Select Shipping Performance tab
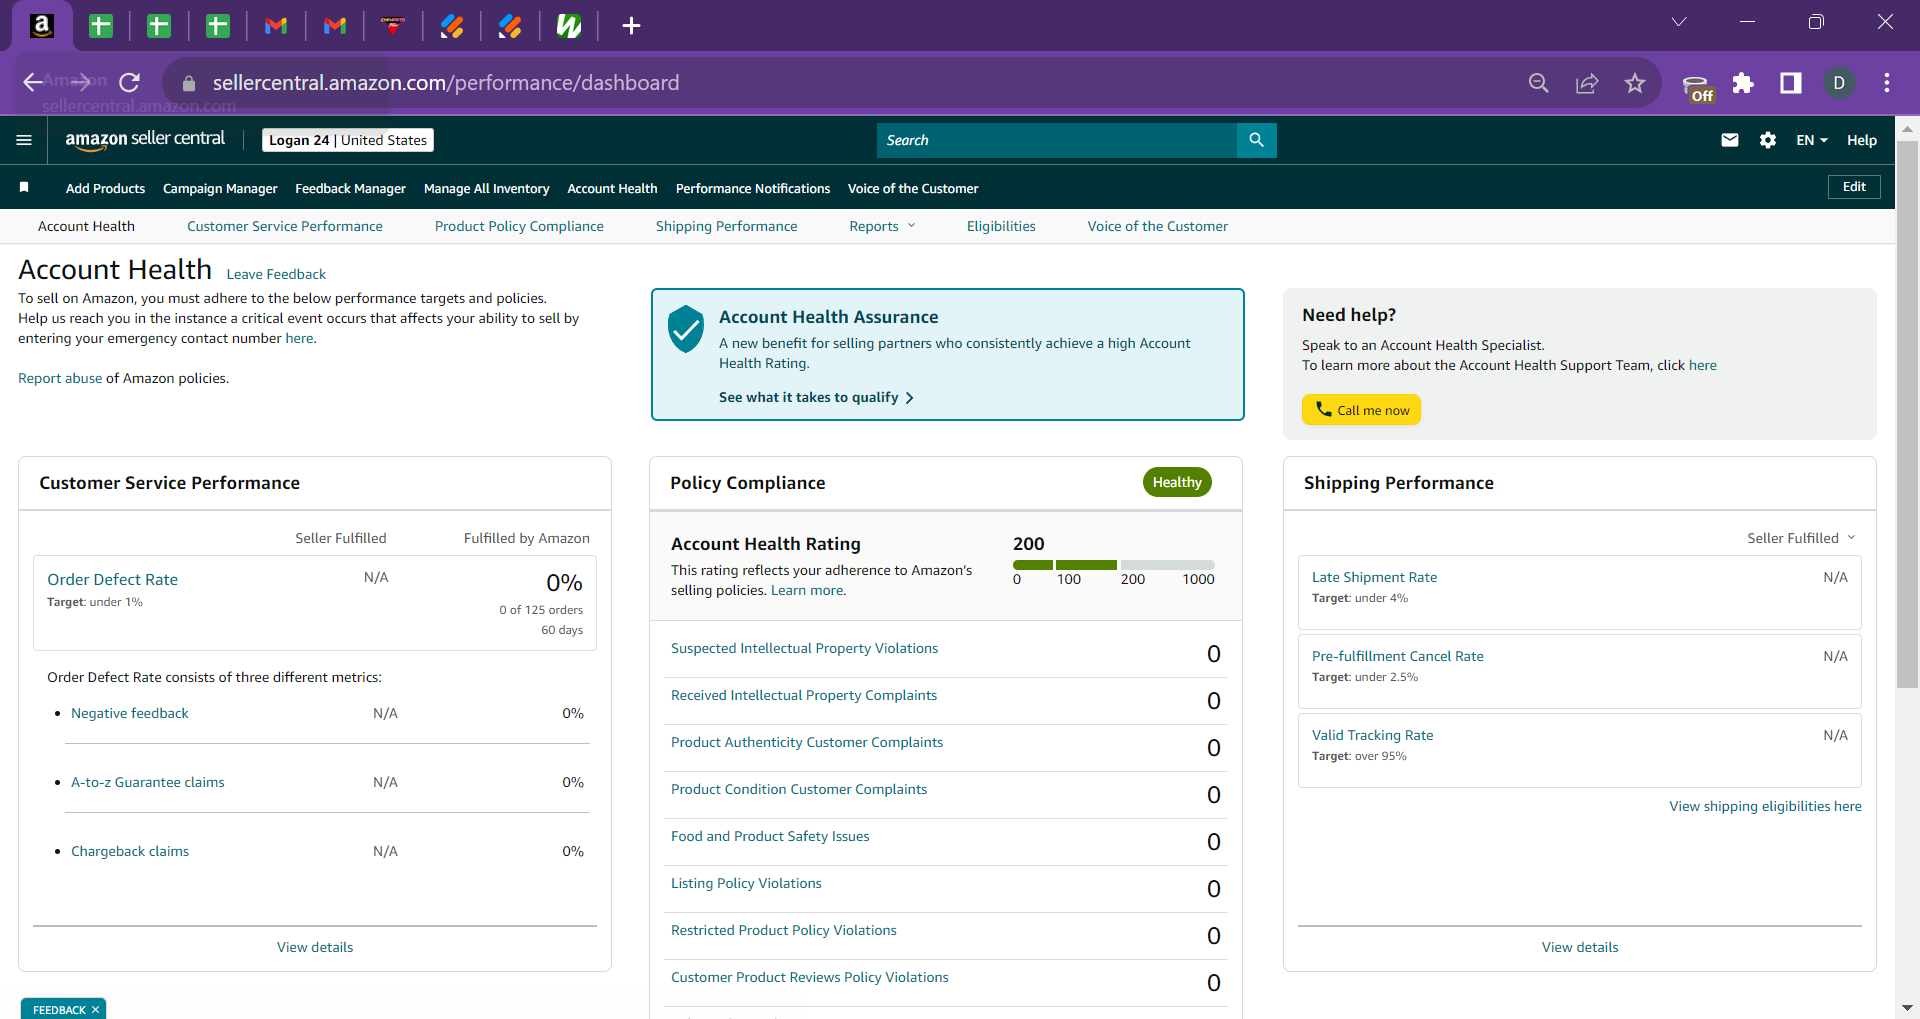 pos(727,226)
